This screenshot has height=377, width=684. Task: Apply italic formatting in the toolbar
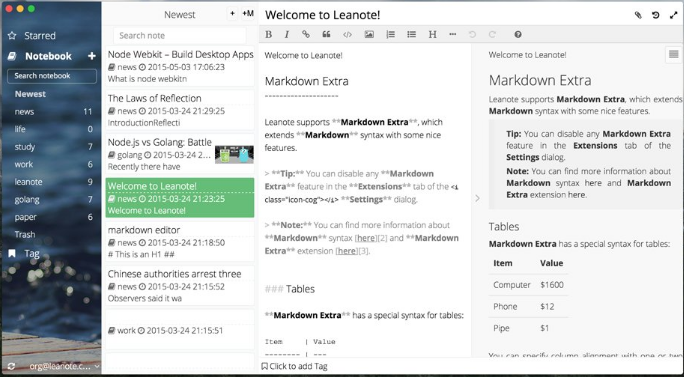[x=287, y=34]
